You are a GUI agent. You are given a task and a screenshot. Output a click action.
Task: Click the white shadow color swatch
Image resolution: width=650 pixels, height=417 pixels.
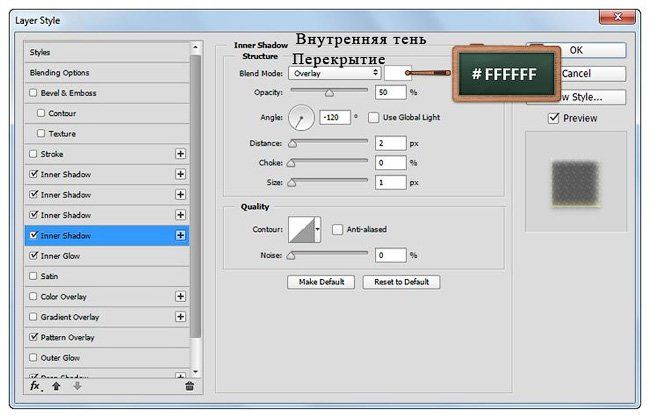pos(397,73)
